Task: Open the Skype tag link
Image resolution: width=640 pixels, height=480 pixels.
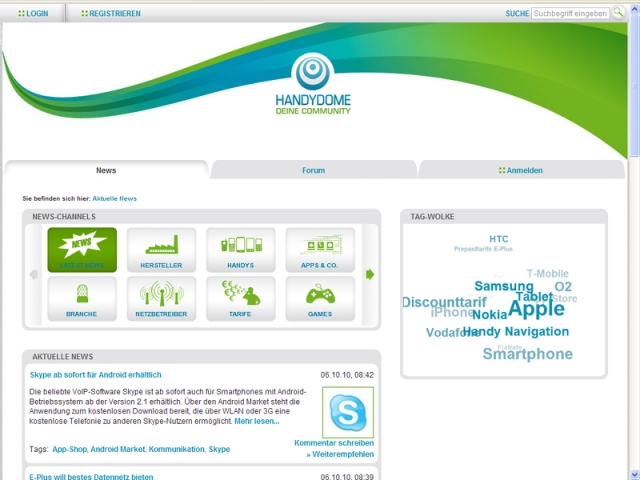Action: [219, 449]
